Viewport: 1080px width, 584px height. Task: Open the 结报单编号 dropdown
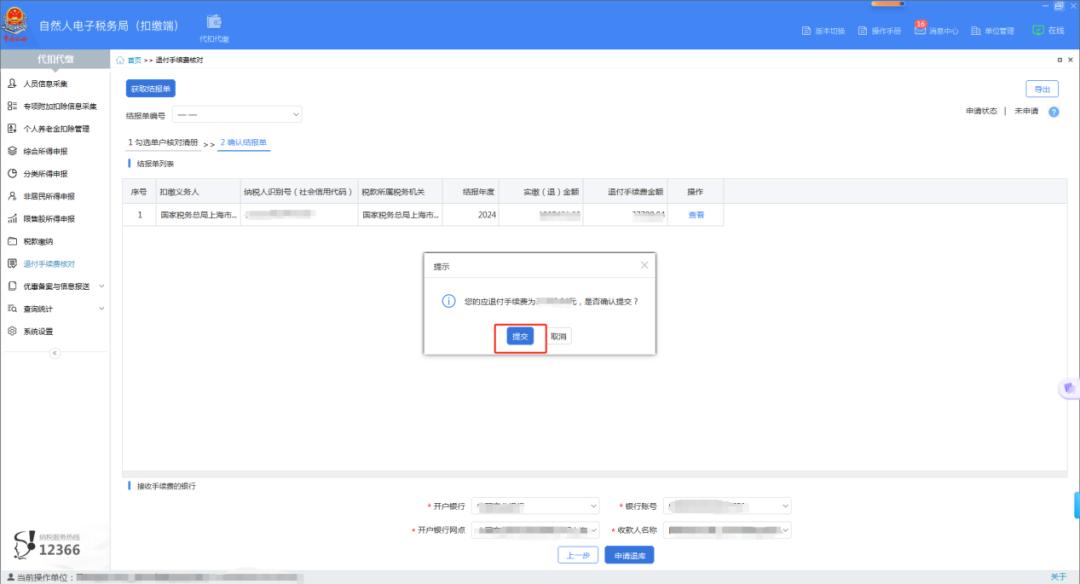(237, 115)
